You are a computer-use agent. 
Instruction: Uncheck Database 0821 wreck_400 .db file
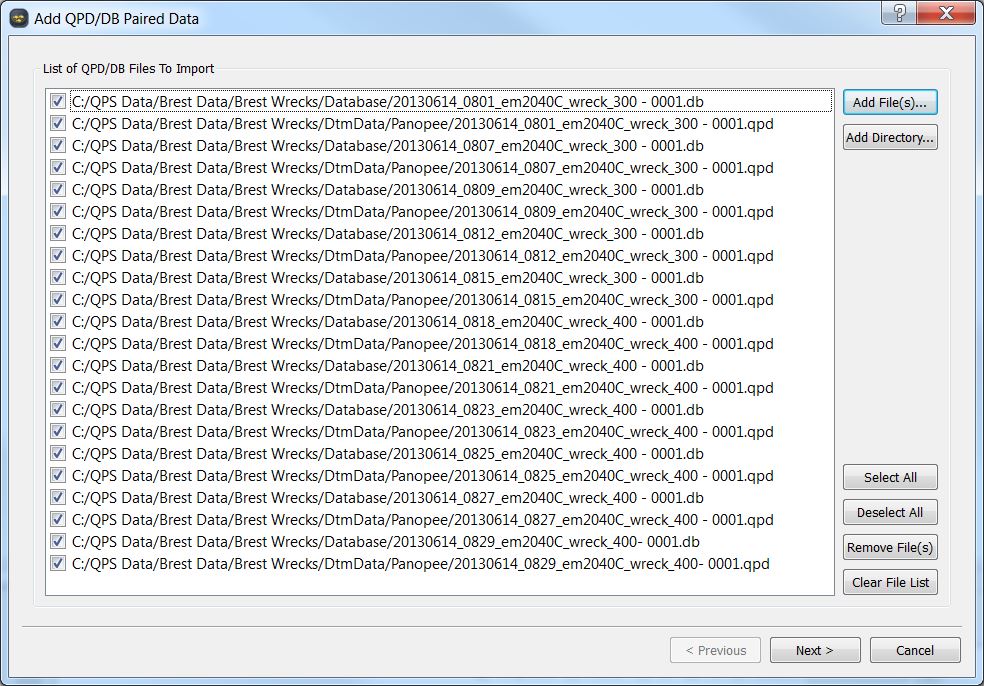click(58, 365)
